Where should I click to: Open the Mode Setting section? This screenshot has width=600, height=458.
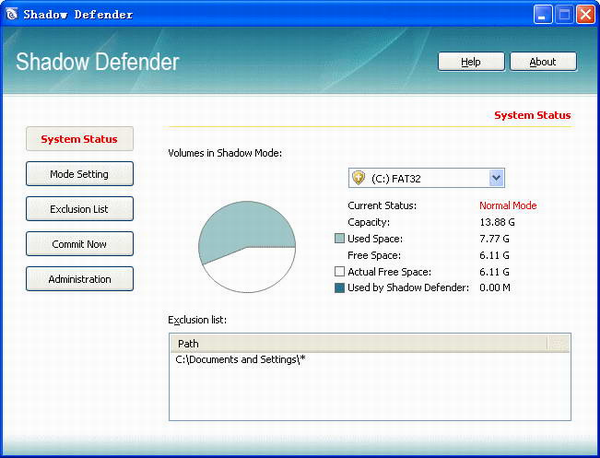point(79,174)
